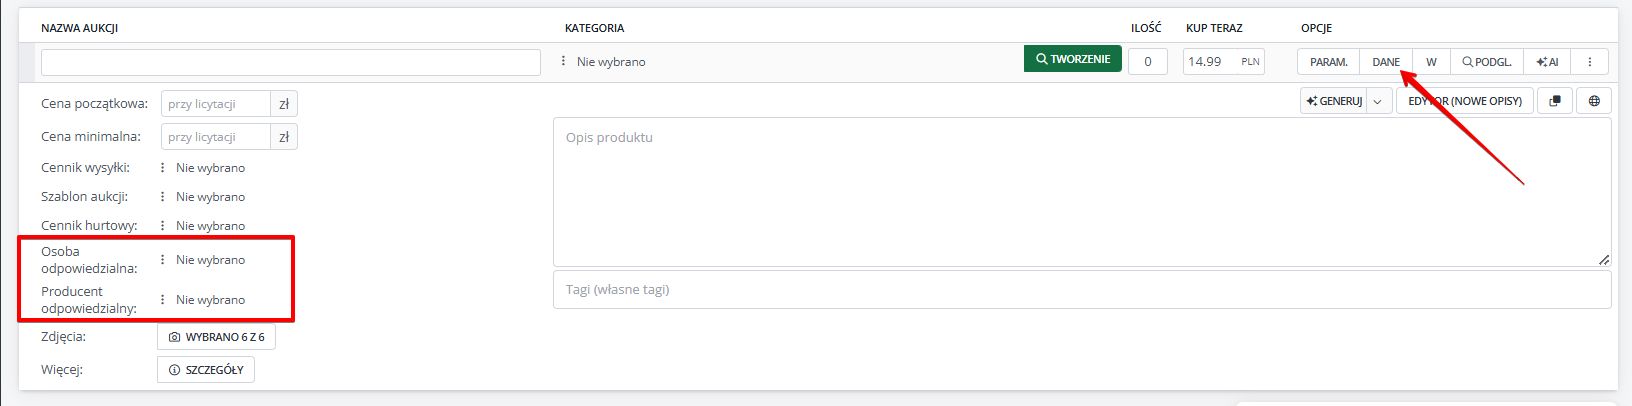Open the AI sparkle option
The image size is (1632, 406).
click(x=1547, y=62)
